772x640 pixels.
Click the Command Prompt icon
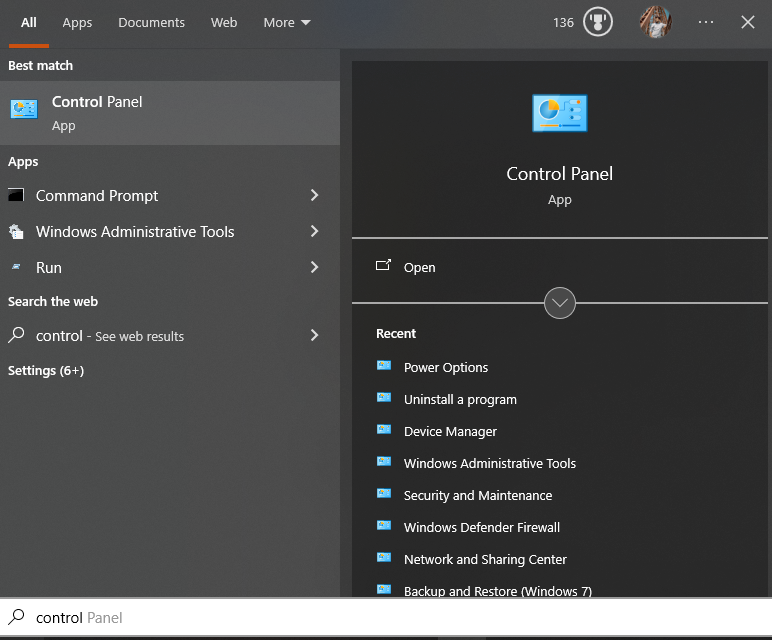16,195
